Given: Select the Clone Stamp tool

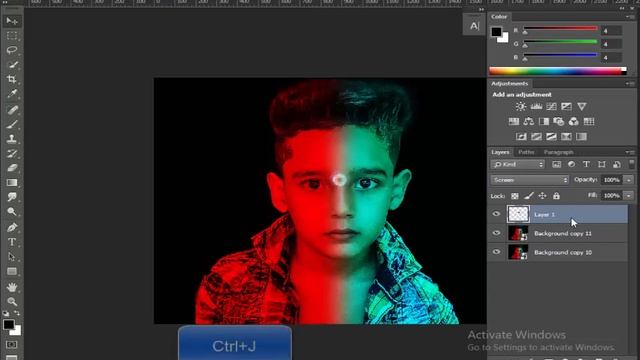Looking at the screenshot, I should coord(12,139).
